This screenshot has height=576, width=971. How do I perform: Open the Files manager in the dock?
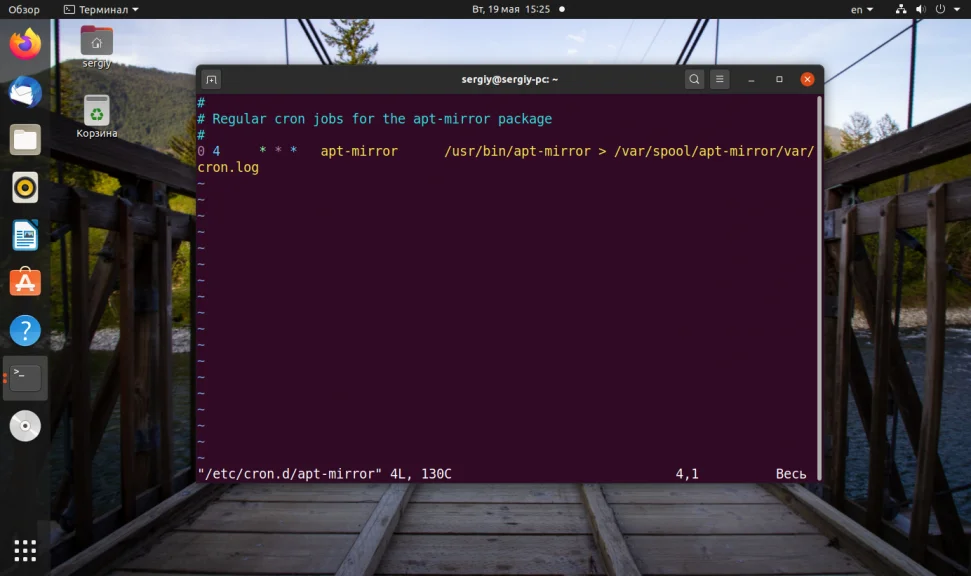25,140
